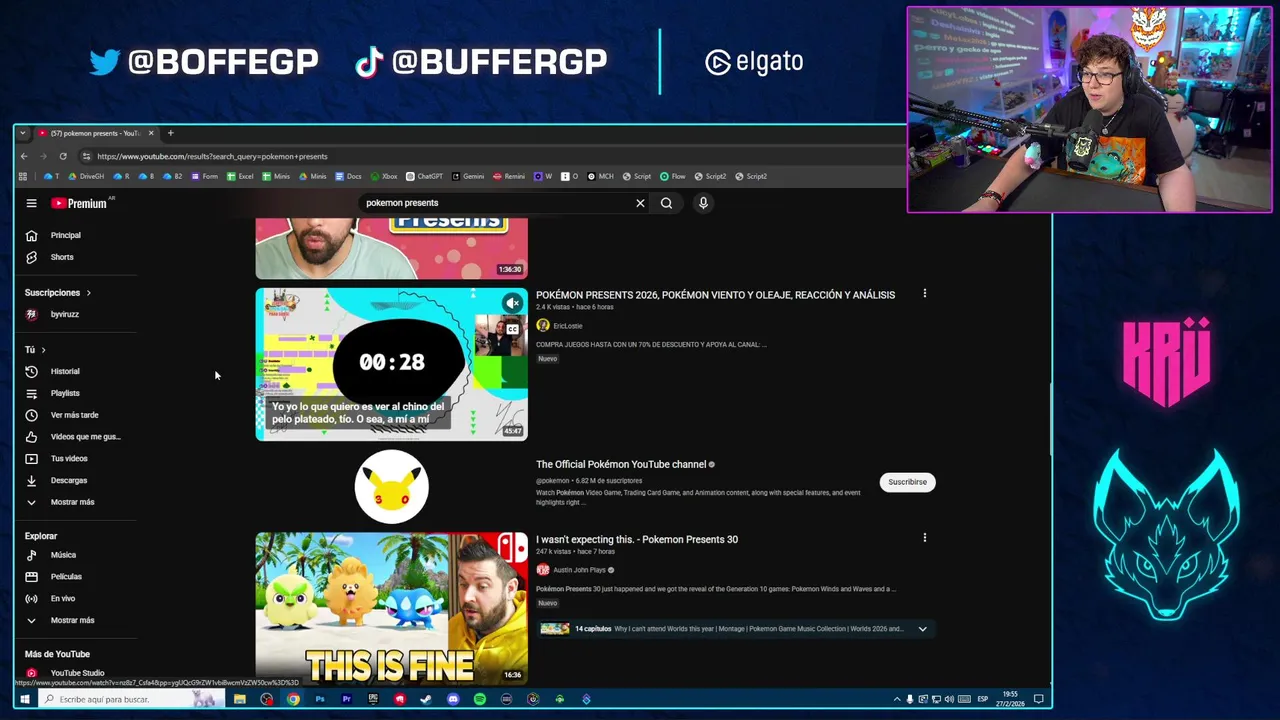
Task: Open The Official Pokémon YouTube channel title
Action: [x=621, y=465]
